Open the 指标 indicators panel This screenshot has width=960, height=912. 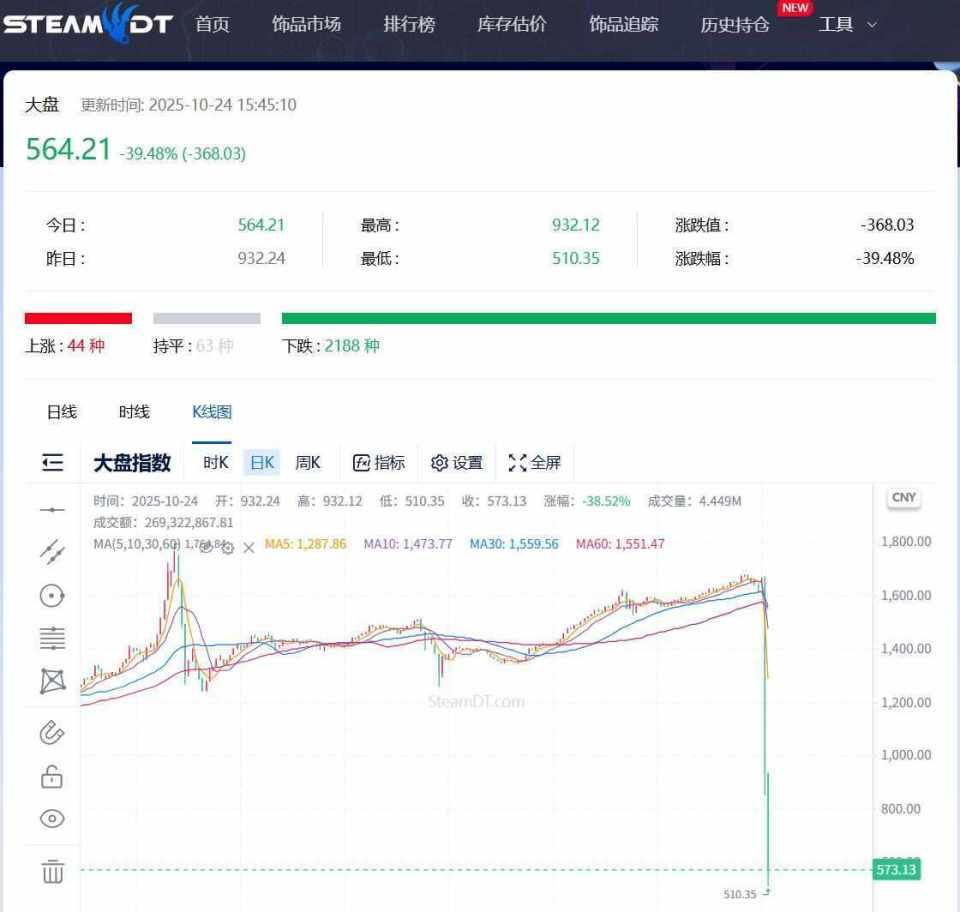(378, 462)
